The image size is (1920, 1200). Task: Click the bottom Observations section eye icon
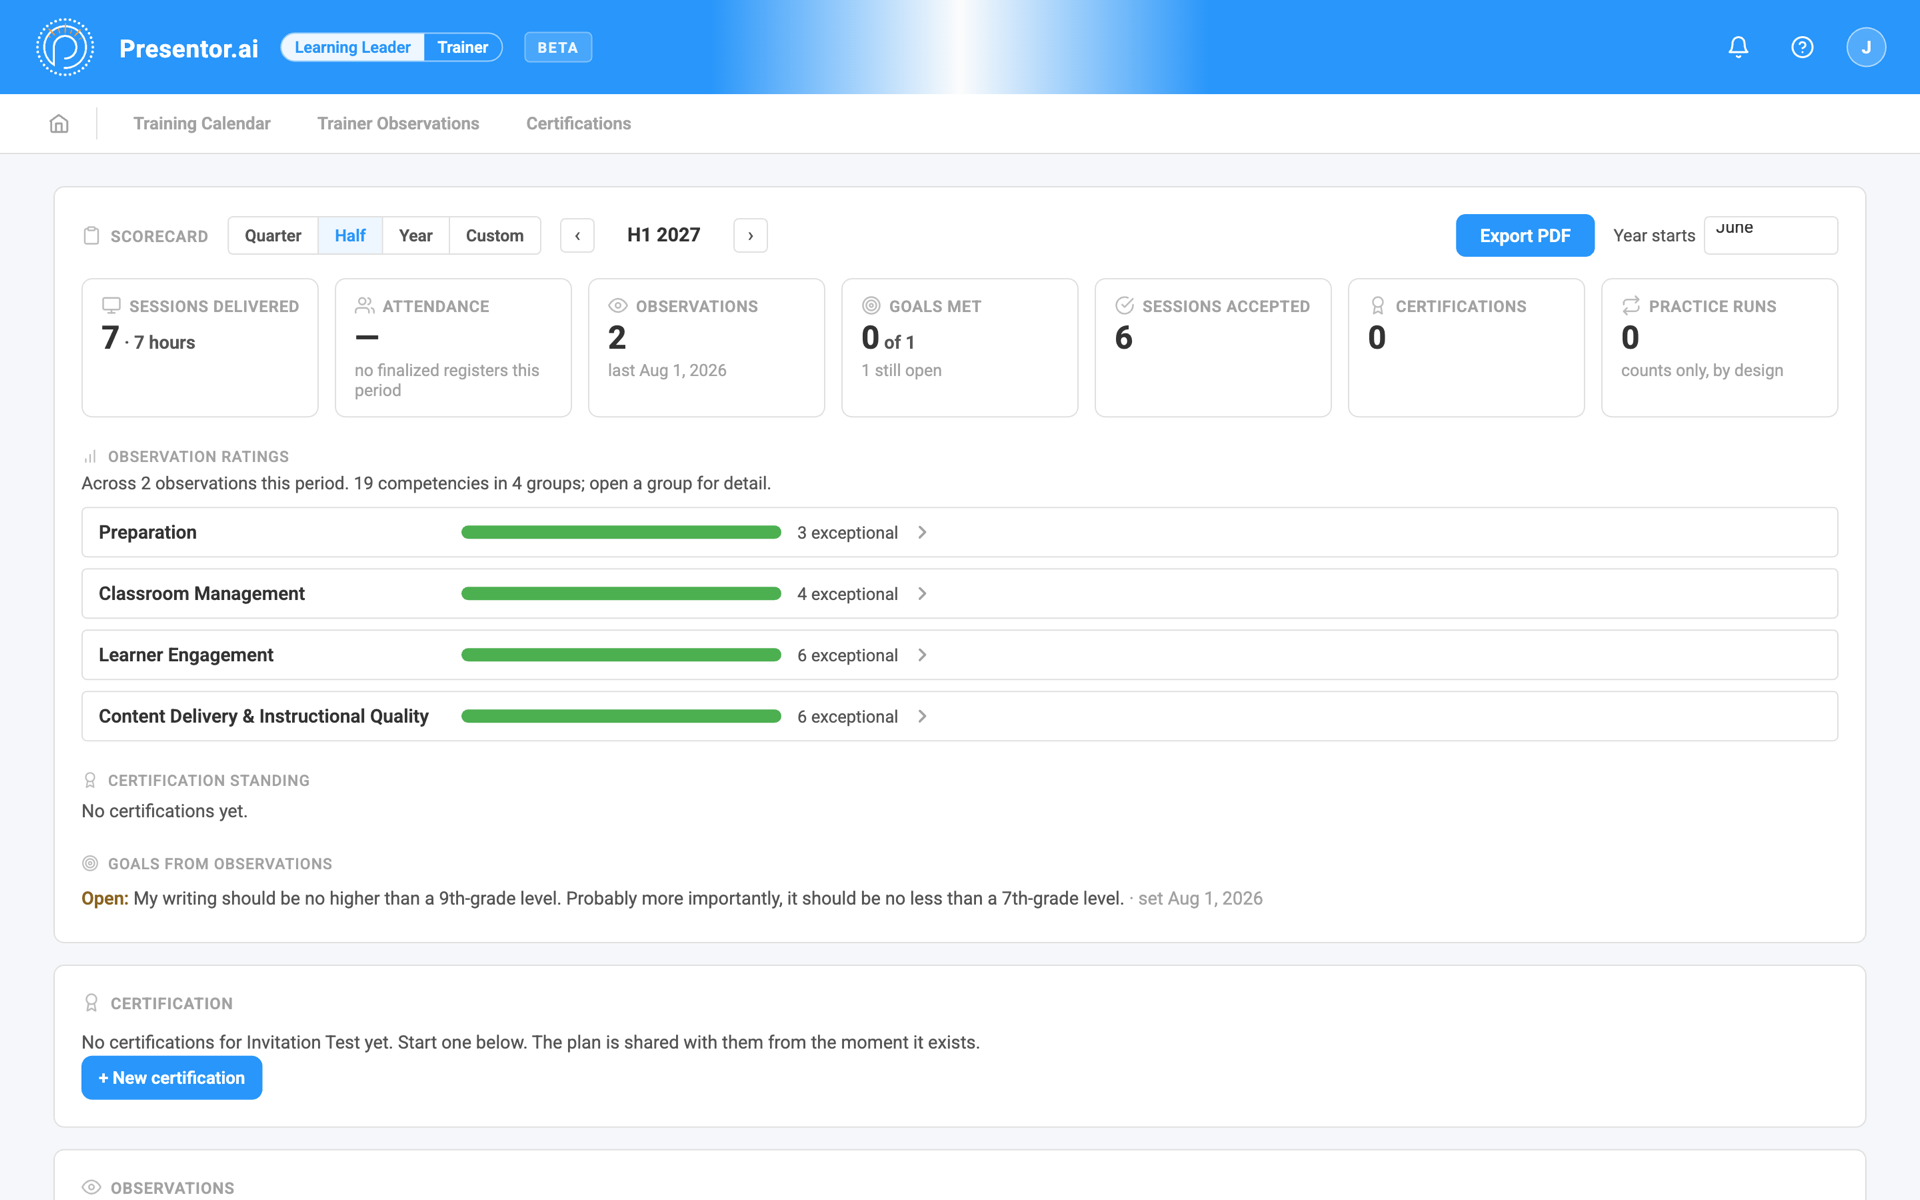point(91,1187)
